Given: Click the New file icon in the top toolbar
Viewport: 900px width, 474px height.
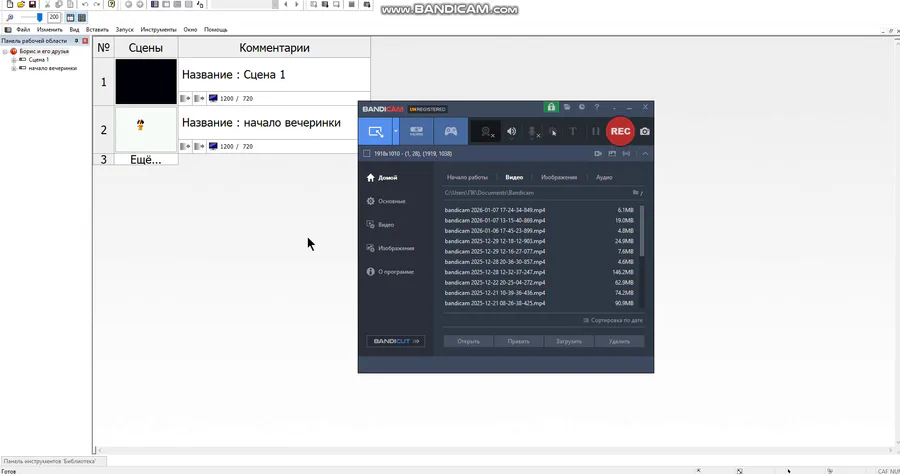Looking at the screenshot, I should (10, 4).
